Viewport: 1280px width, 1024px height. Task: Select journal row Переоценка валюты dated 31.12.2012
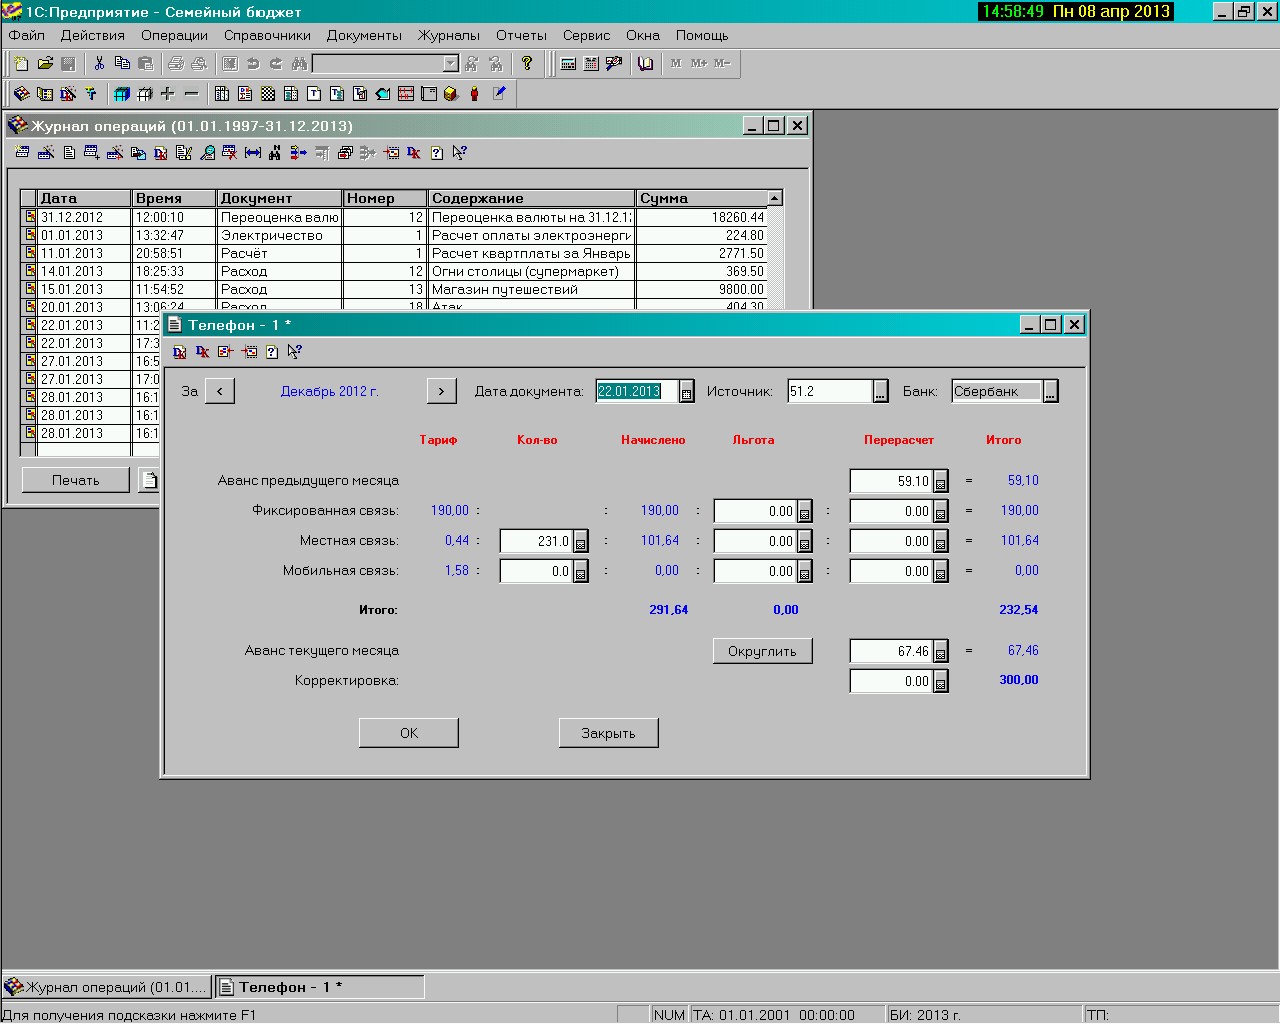point(394,217)
